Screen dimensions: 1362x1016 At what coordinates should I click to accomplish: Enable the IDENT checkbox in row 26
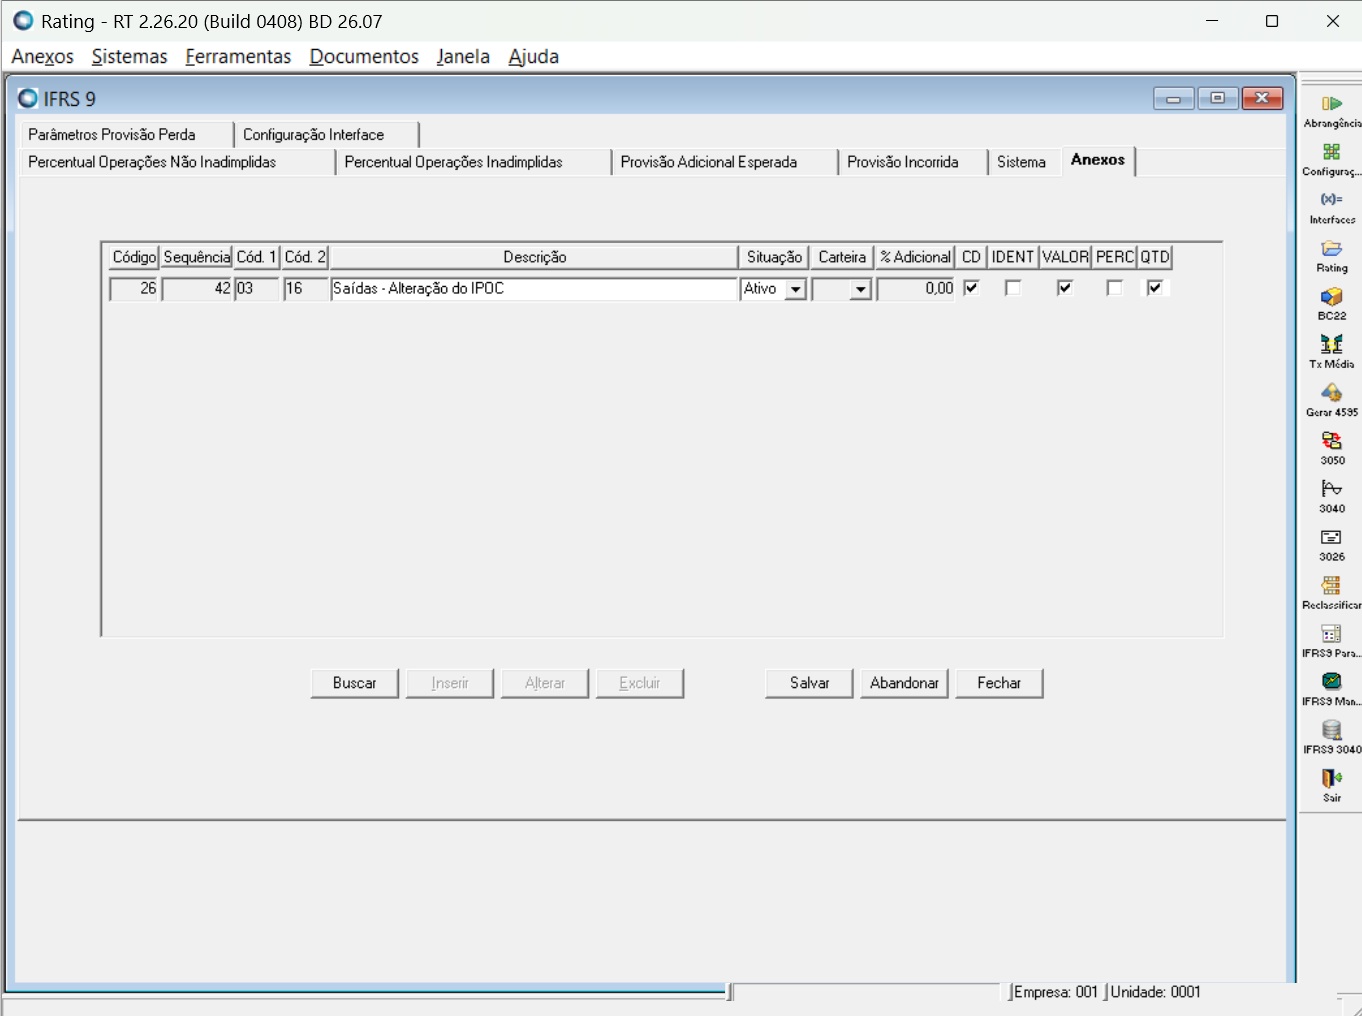point(1013,288)
